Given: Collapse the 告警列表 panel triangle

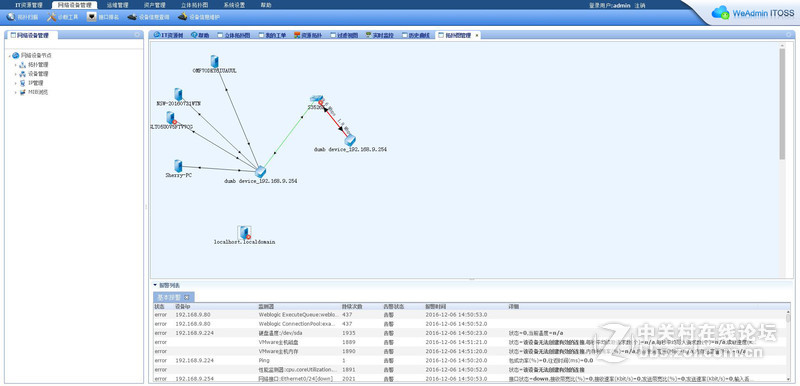Looking at the screenshot, I should point(155,285).
